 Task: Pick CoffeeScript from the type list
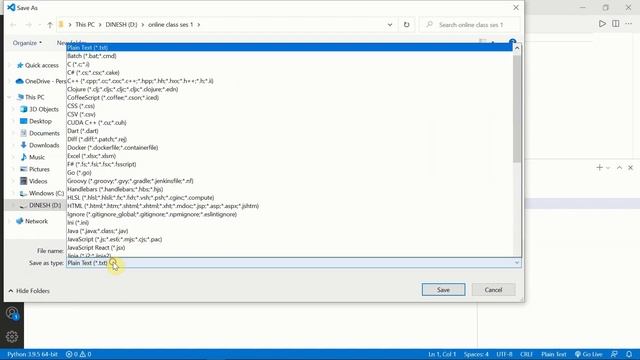tap(289, 98)
